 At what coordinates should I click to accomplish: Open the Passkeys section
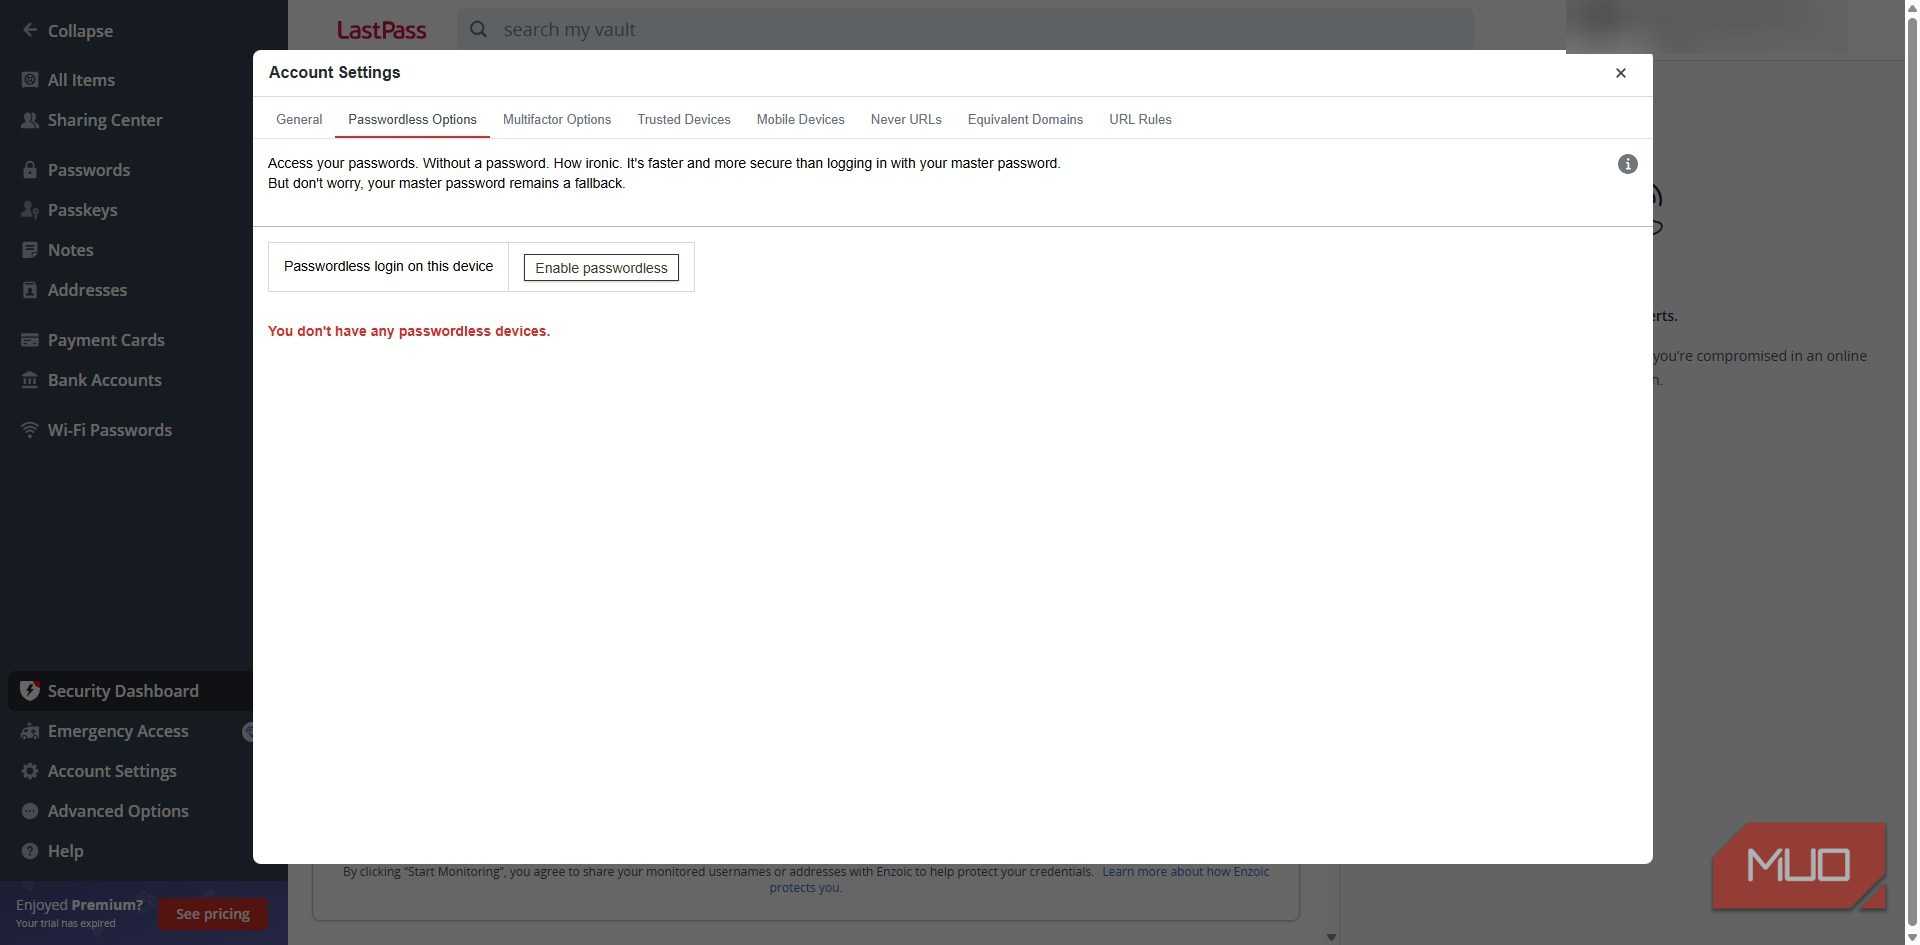(x=82, y=210)
